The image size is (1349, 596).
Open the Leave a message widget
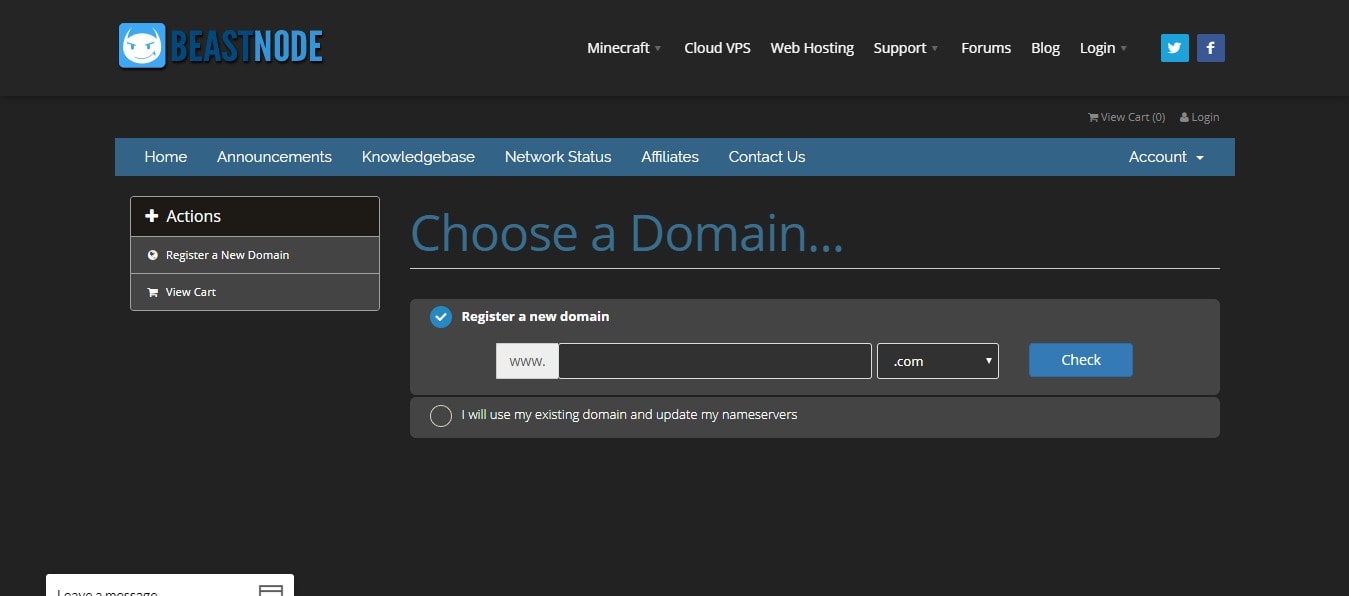170,585
